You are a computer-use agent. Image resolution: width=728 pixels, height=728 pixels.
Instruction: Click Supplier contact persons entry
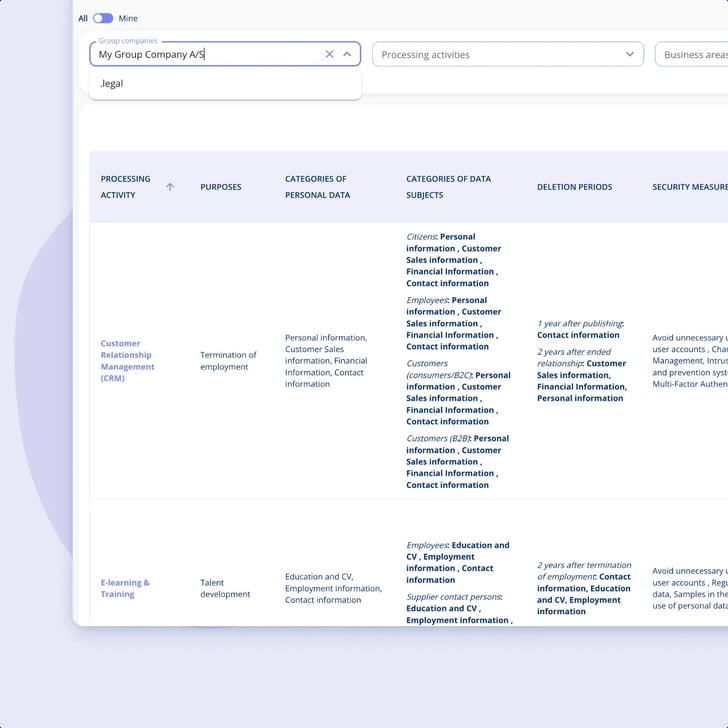(x=459, y=608)
